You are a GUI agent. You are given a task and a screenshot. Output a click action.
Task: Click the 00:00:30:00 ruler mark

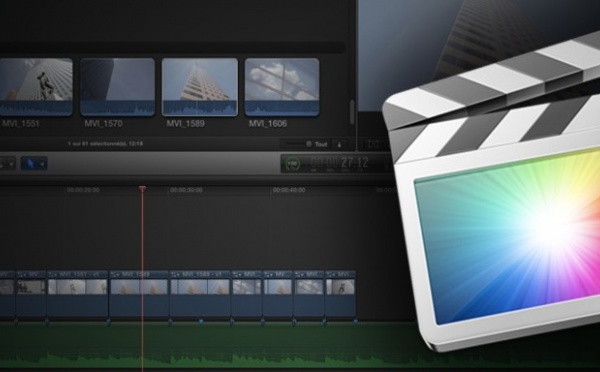coord(186,190)
